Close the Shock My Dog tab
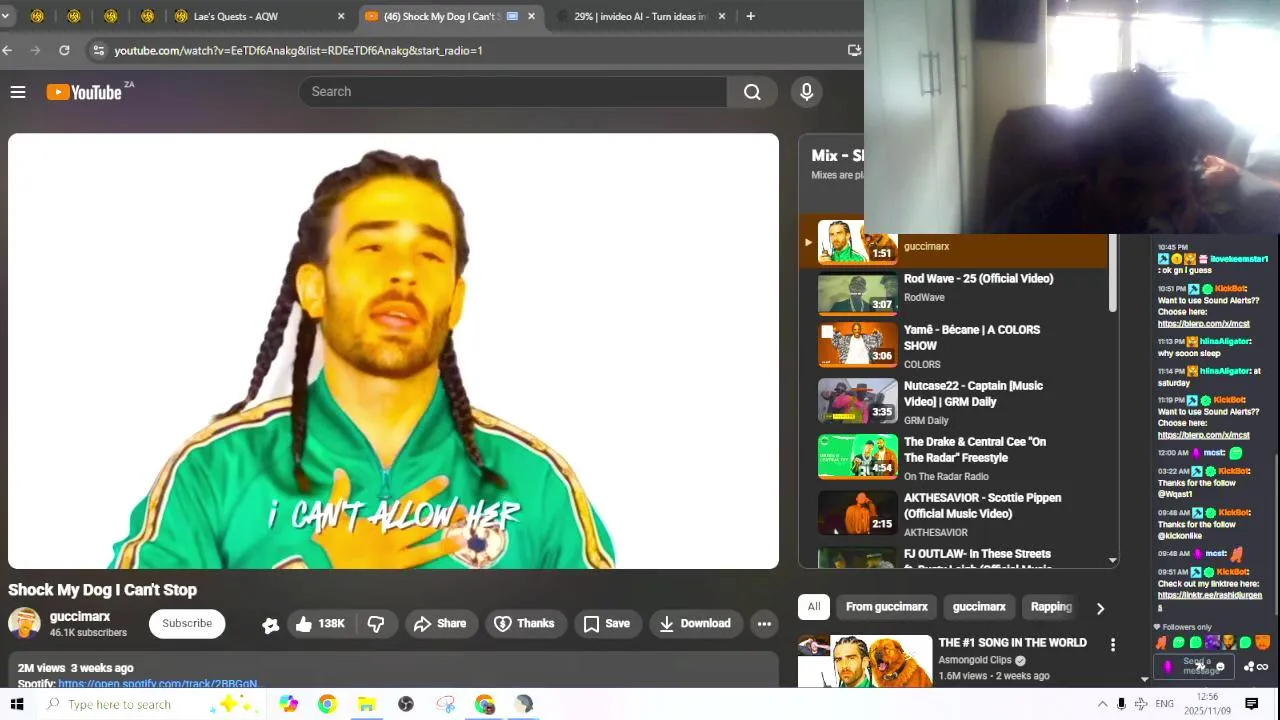 (531, 16)
